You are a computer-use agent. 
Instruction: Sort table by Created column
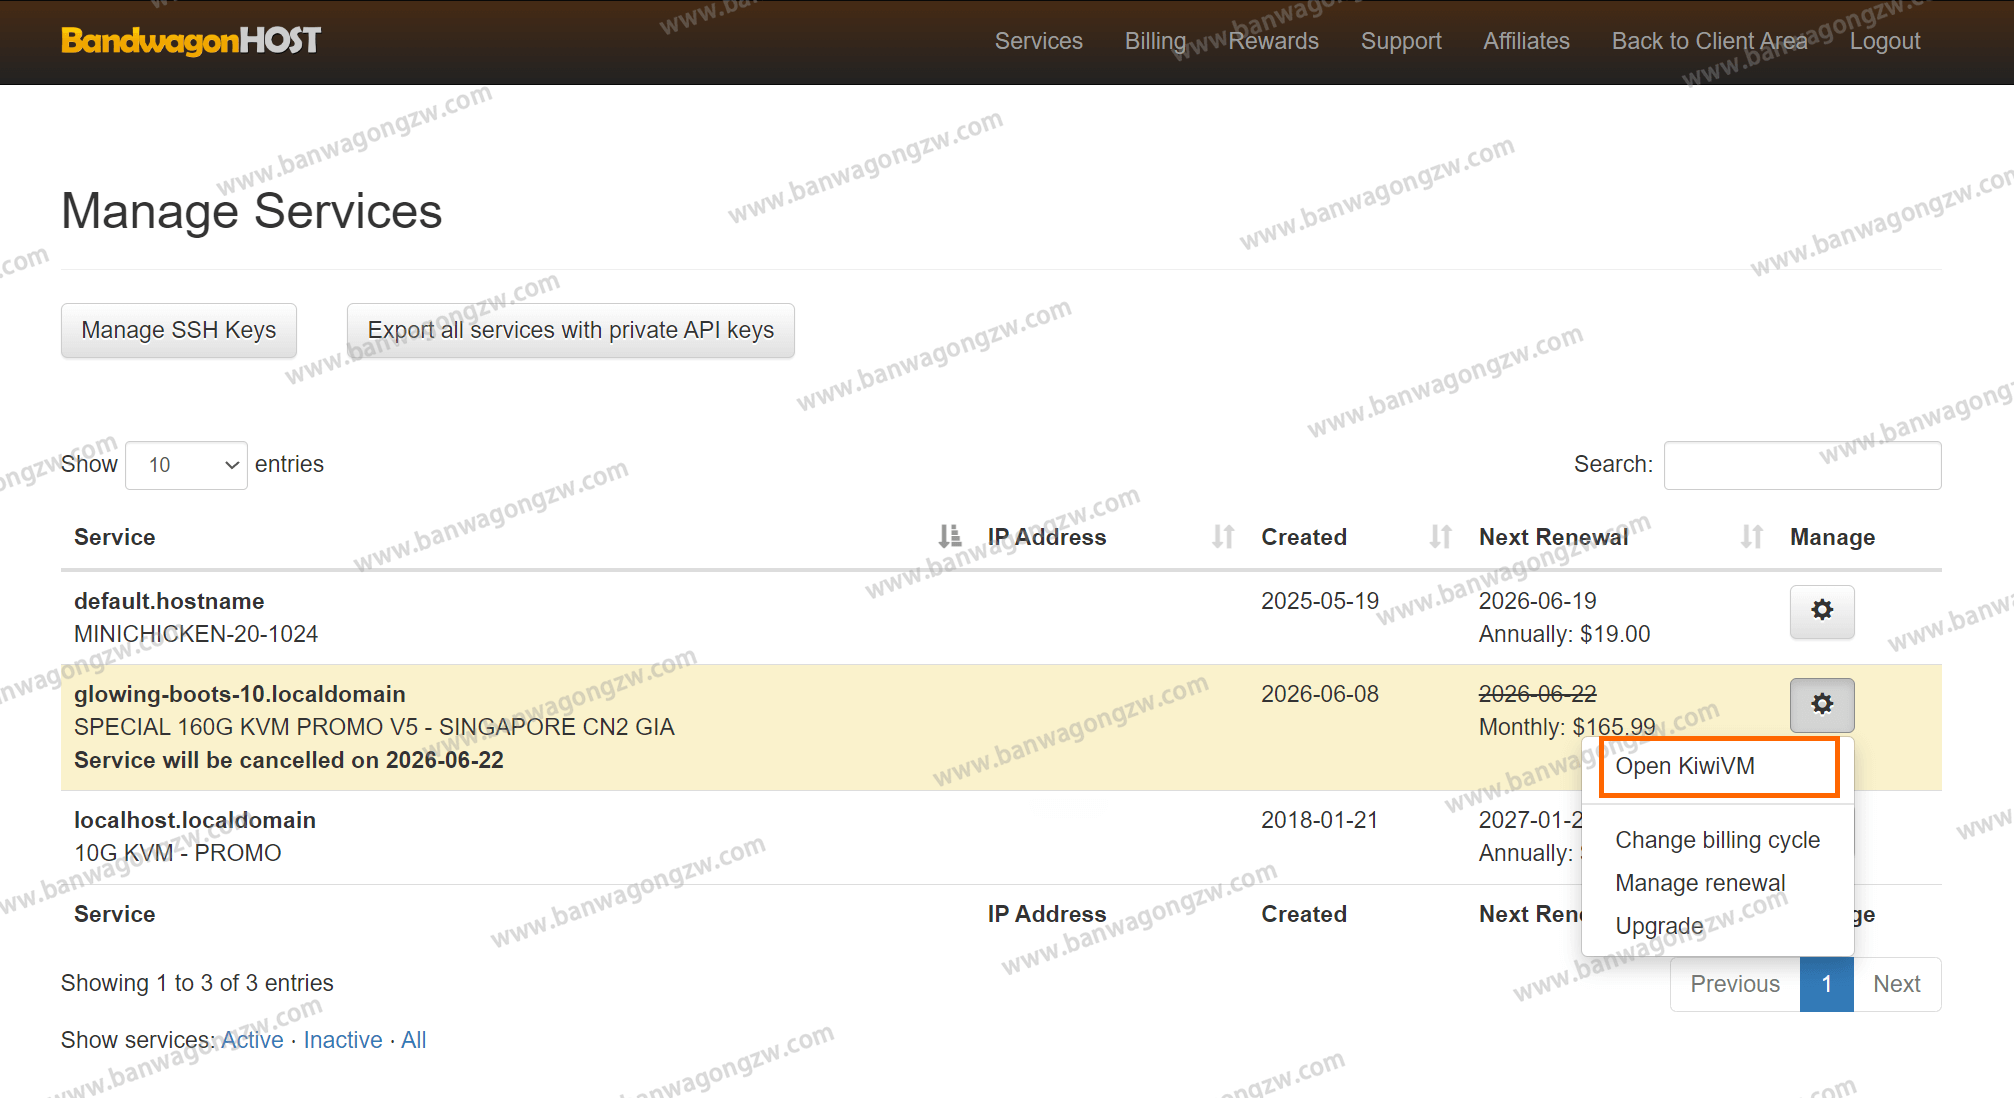tap(1440, 537)
